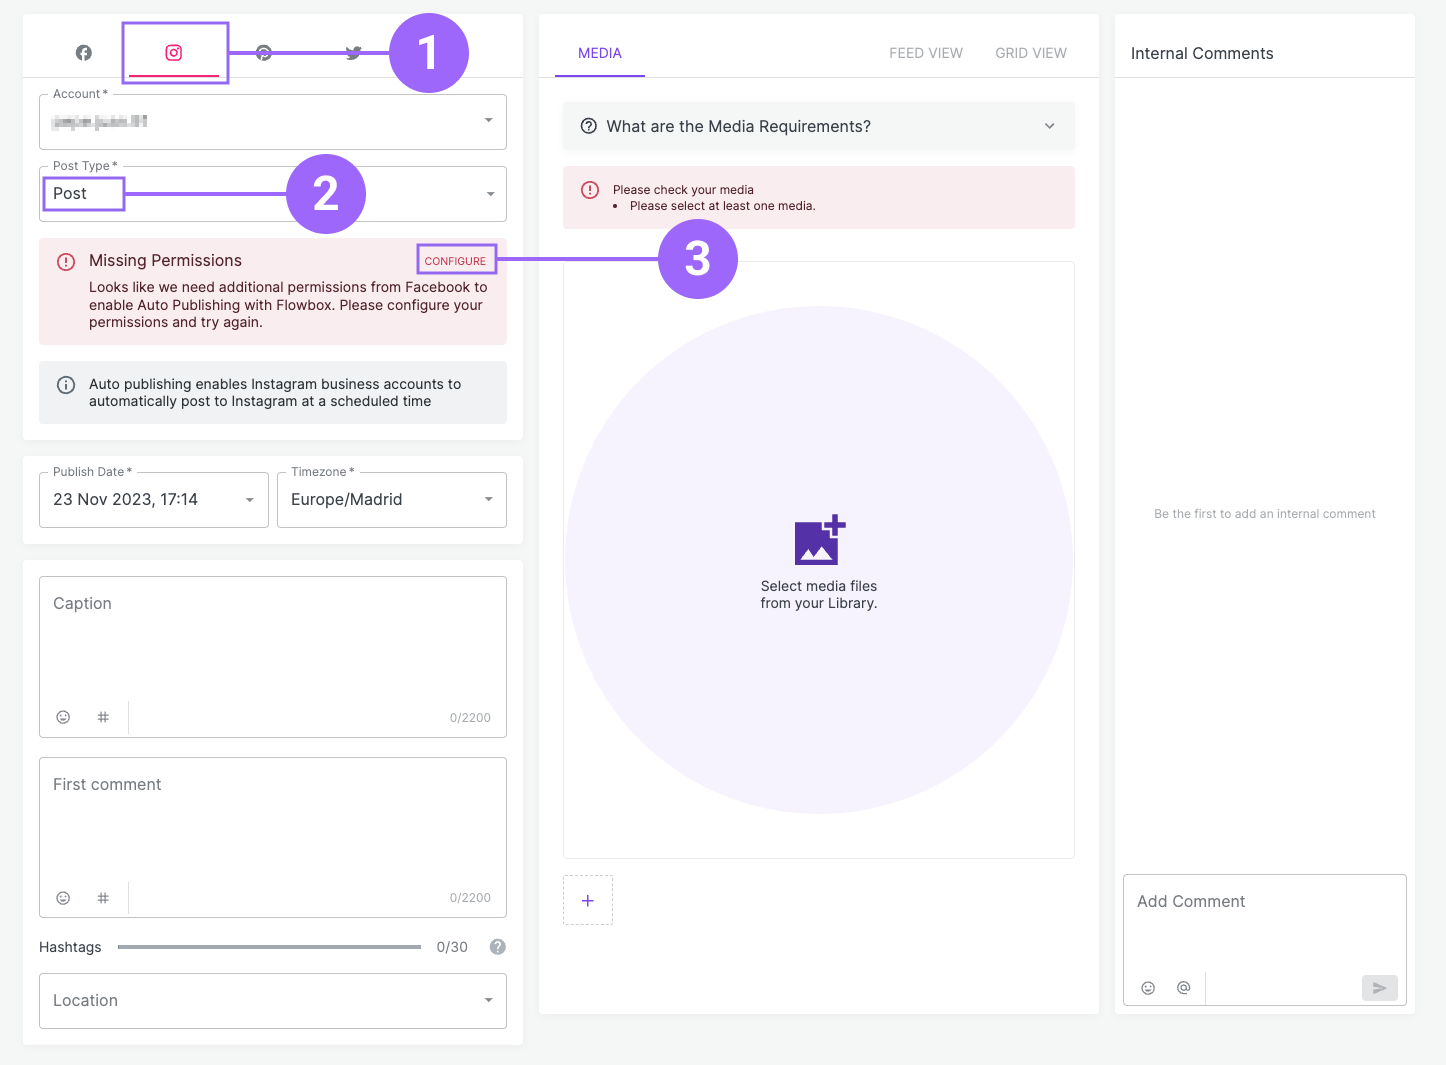The image size is (1446, 1065).
Task: Add hashtag in the Caption field
Action: click(103, 717)
